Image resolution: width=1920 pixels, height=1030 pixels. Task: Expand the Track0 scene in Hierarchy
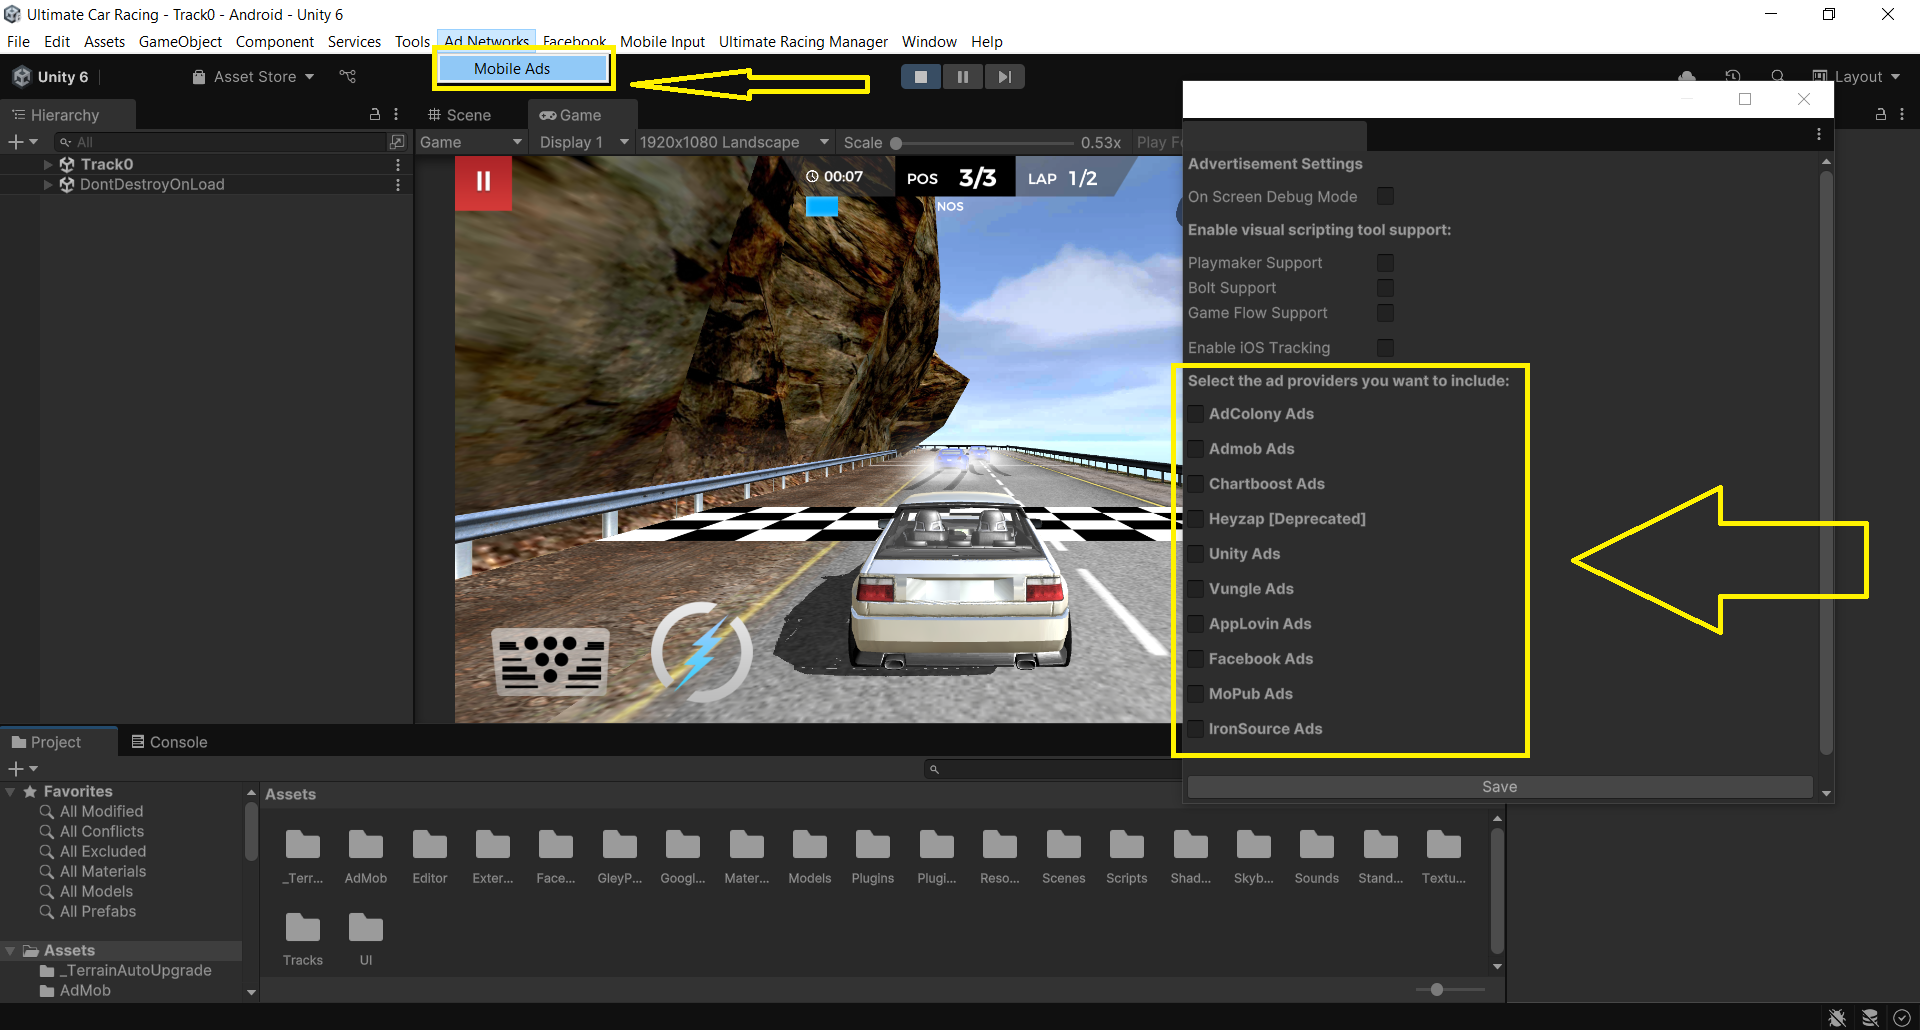coord(48,164)
